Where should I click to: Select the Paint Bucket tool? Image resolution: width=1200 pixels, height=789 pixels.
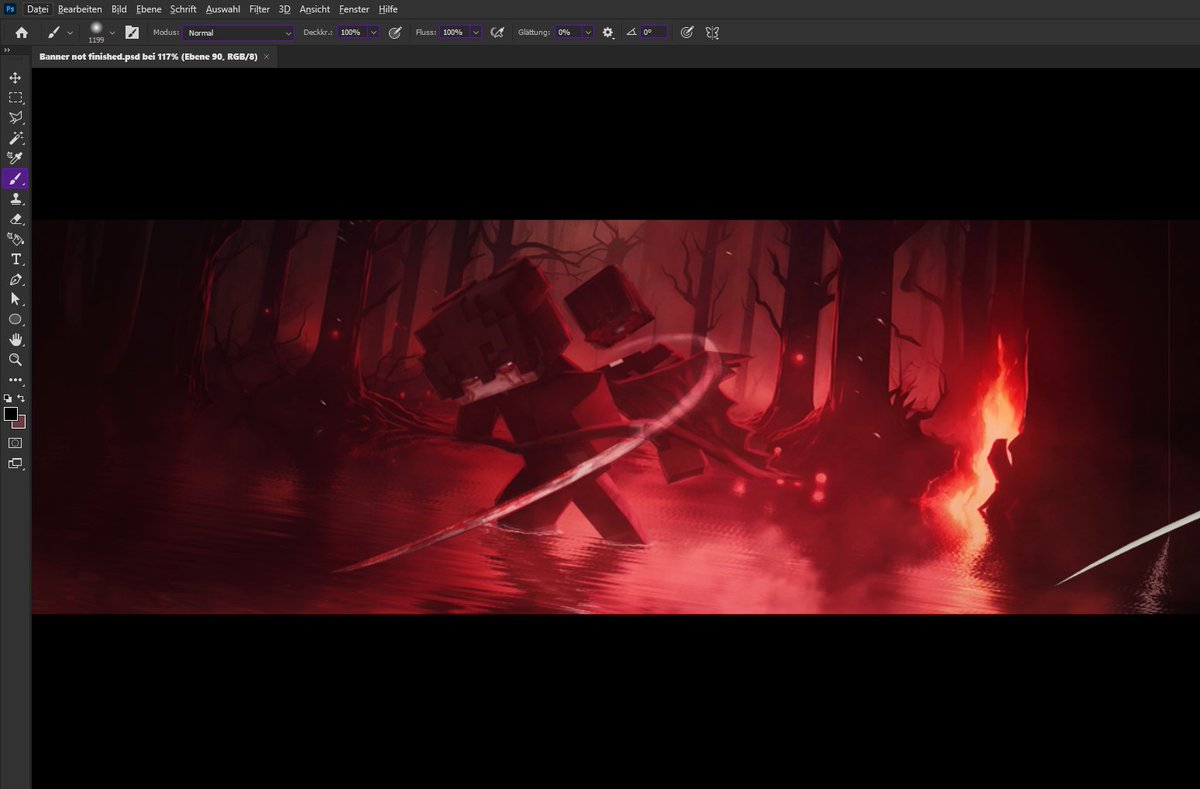pyautogui.click(x=15, y=239)
